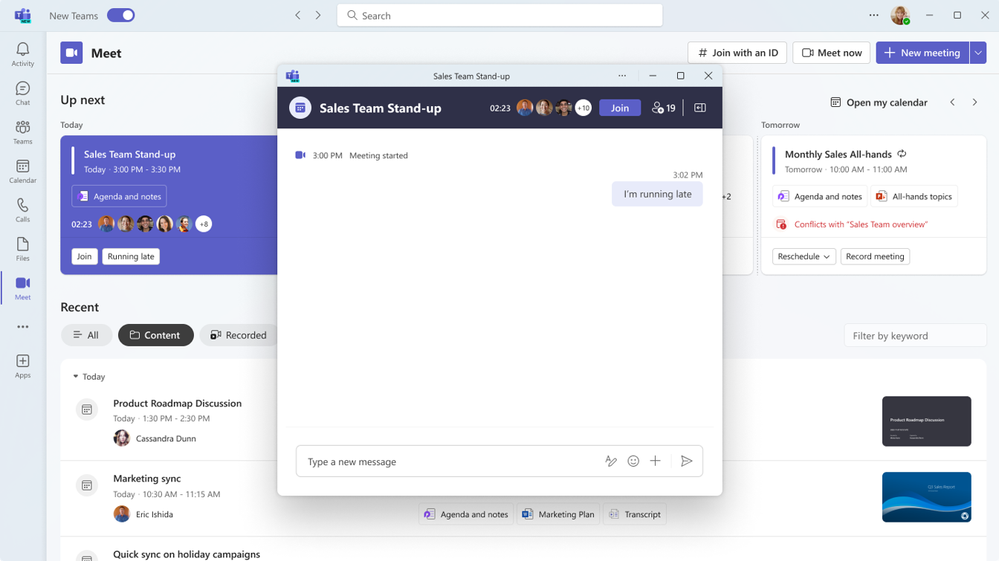Click Cassandra Dunn organizer name
This screenshot has height=561, width=999.
click(x=166, y=438)
